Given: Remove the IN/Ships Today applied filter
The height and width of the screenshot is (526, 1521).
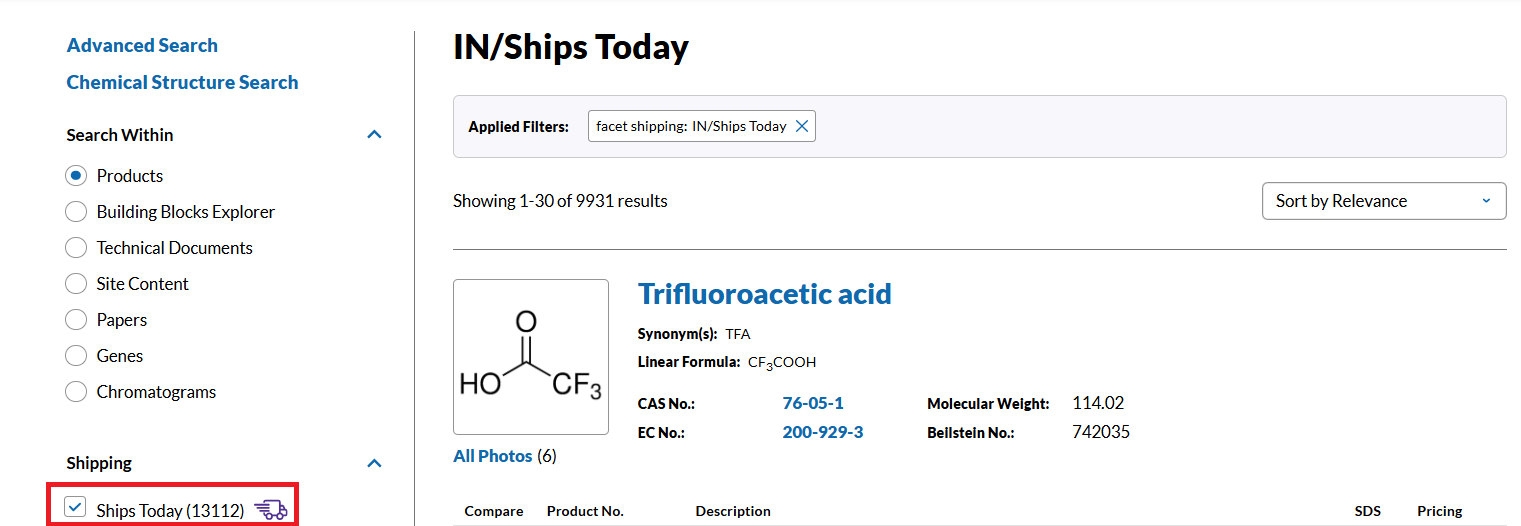Looking at the screenshot, I should point(801,126).
